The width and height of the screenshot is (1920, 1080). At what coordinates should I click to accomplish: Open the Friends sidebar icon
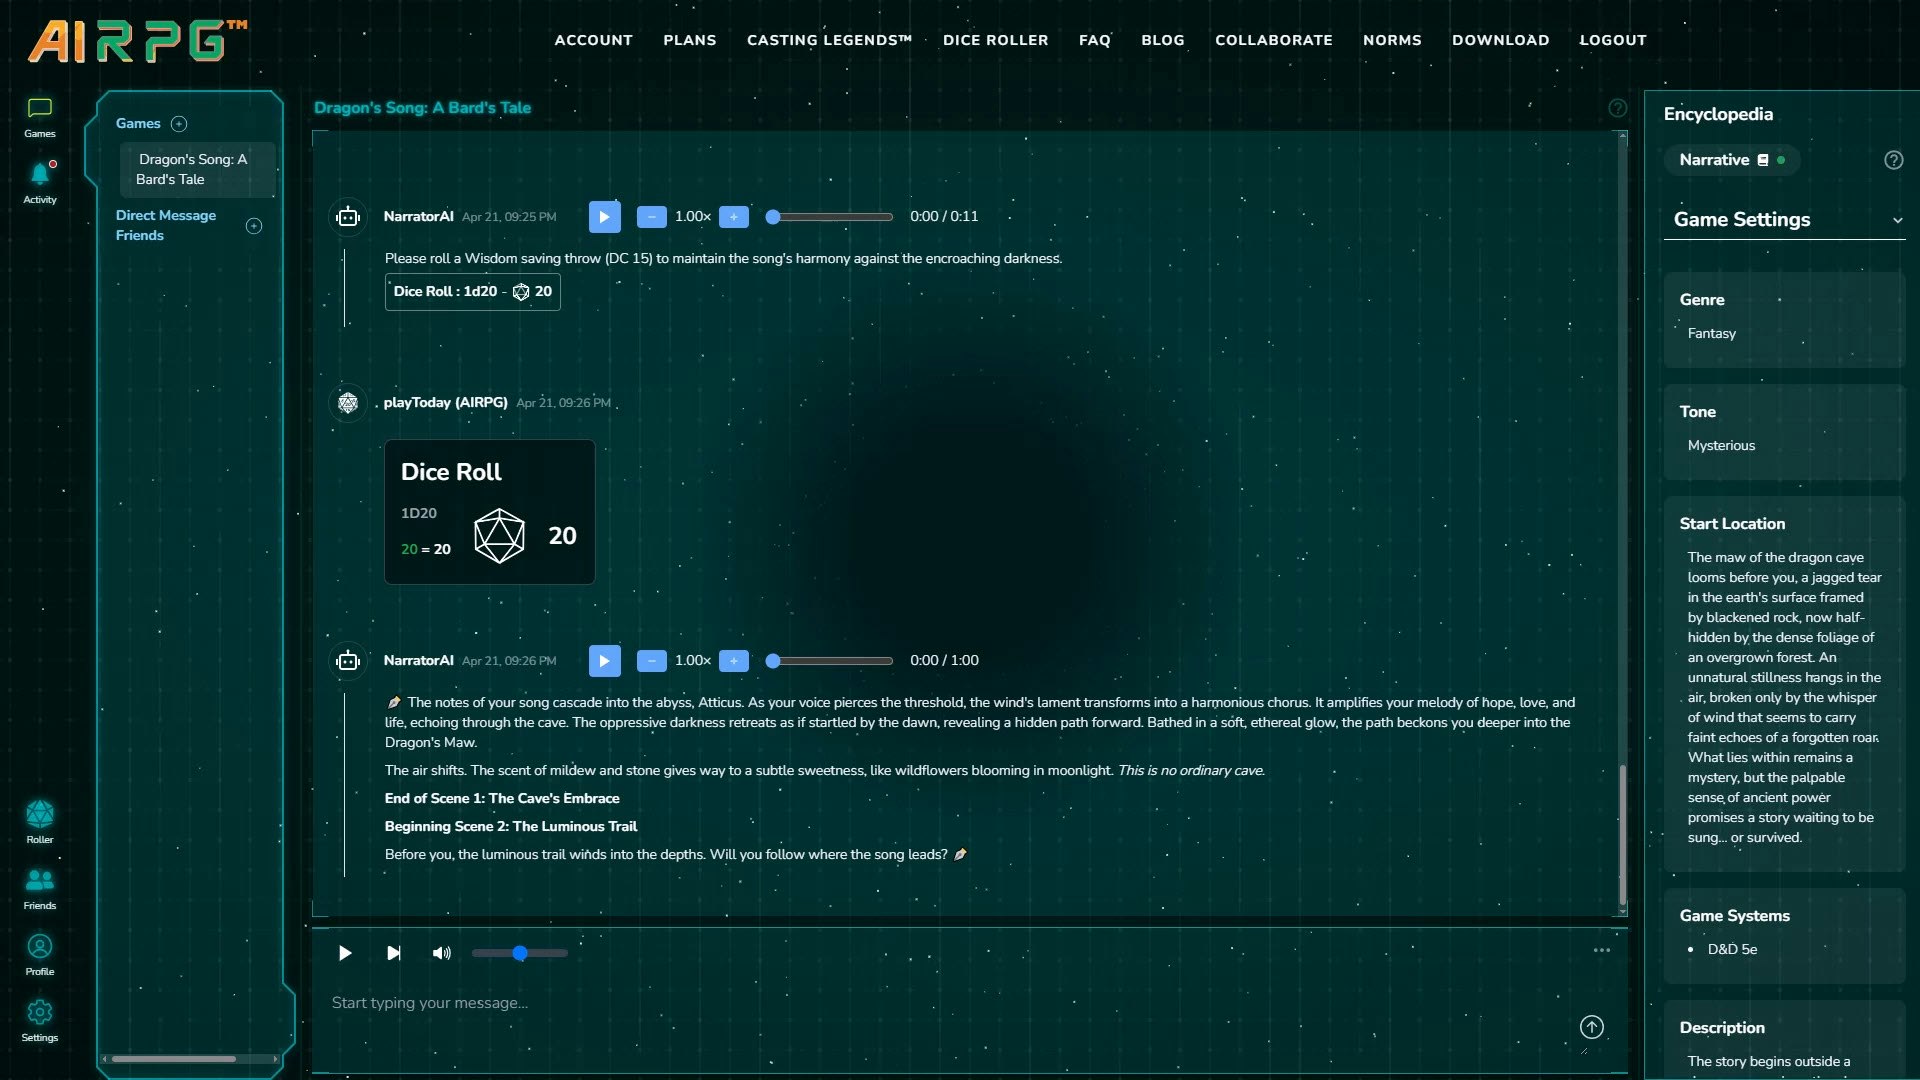tap(40, 881)
